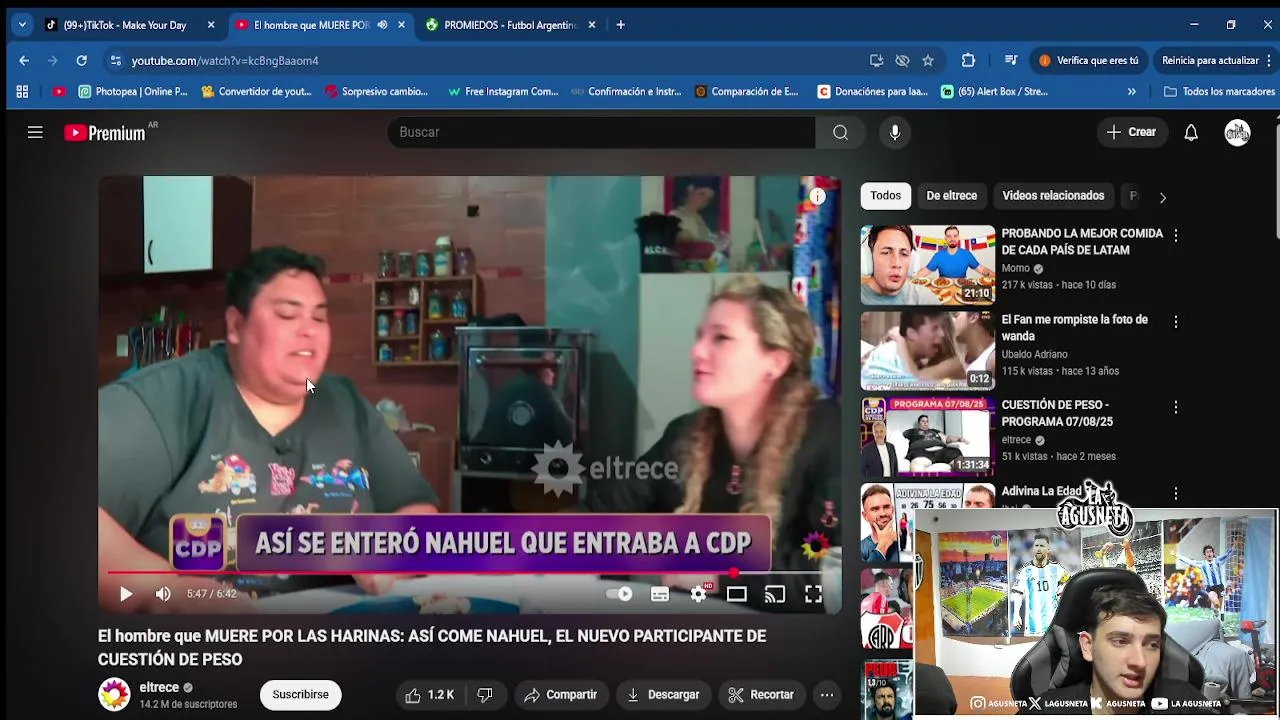The image size is (1280, 720).
Task: Show the video info card icon
Action: click(817, 196)
